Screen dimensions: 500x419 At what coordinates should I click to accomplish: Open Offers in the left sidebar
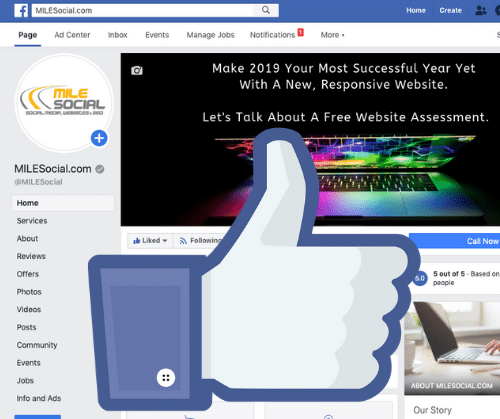pos(28,274)
